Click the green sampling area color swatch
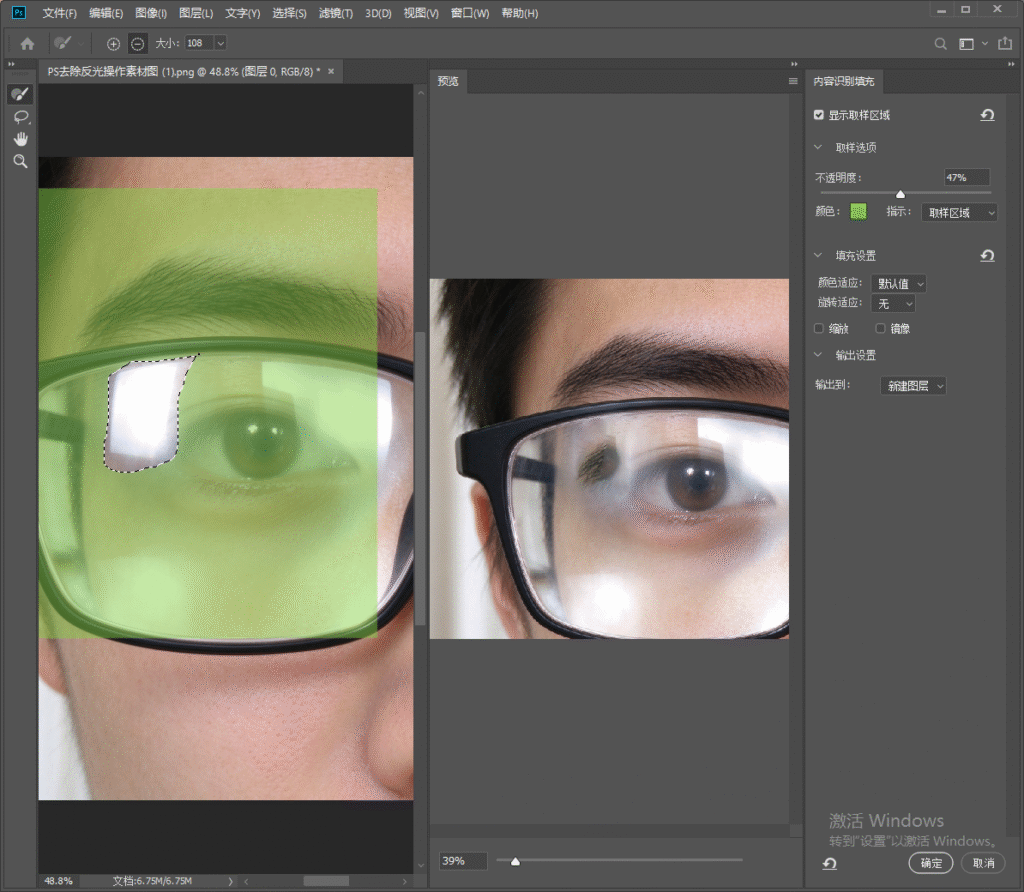The height and width of the screenshot is (892, 1024). (858, 212)
